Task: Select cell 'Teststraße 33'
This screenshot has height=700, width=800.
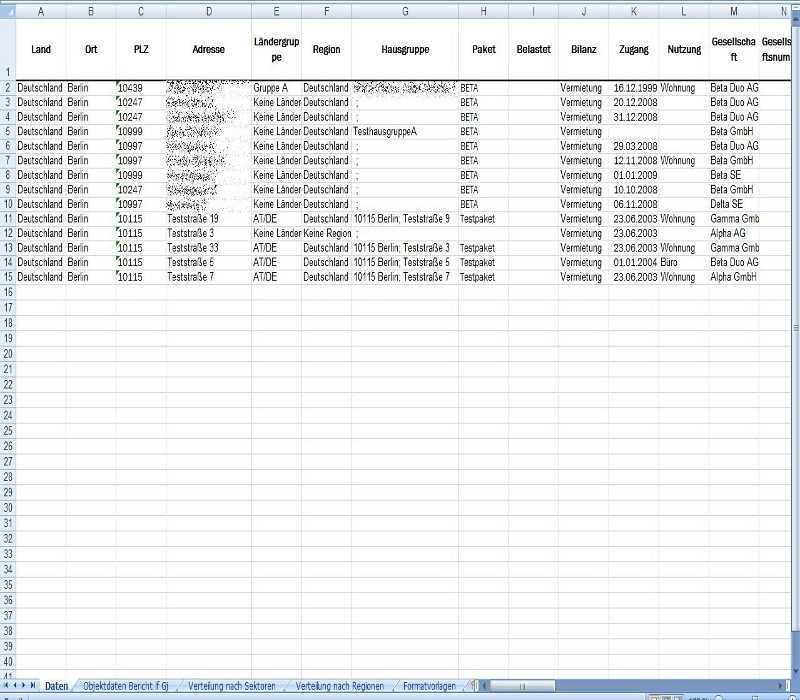Action: 209,247
